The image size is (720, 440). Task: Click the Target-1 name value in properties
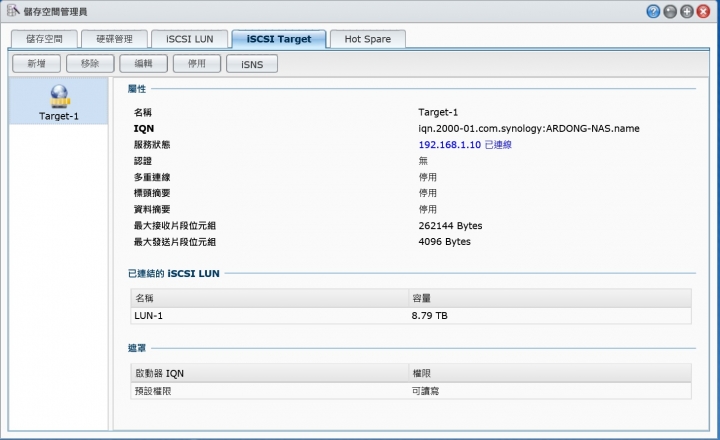438,112
